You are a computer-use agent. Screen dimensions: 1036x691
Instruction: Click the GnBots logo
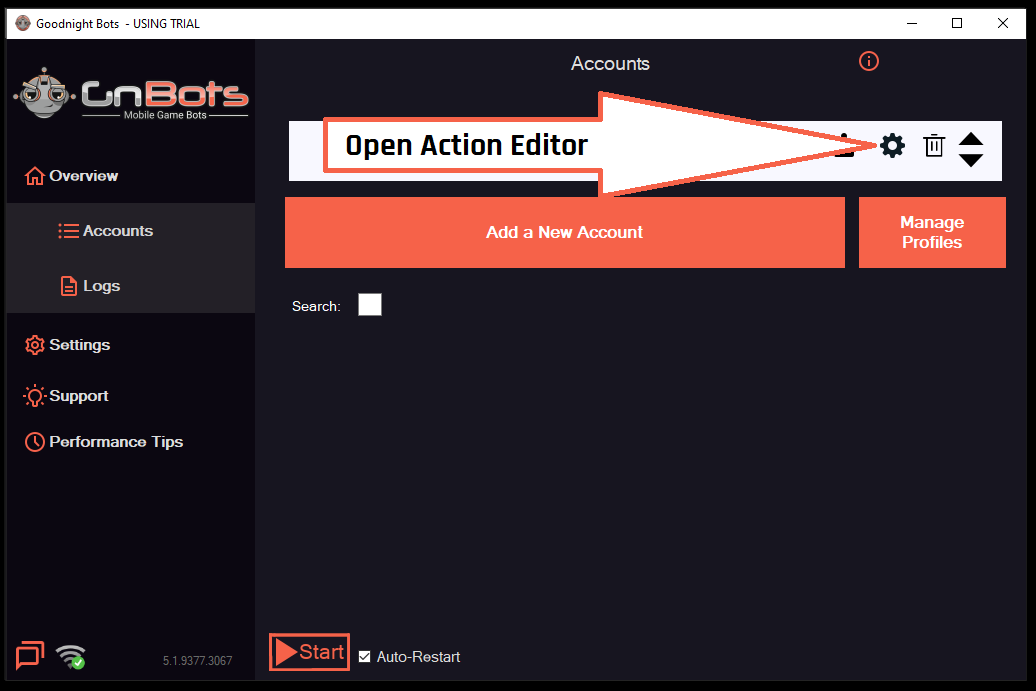pyautogui.click(x=130, y=92)
